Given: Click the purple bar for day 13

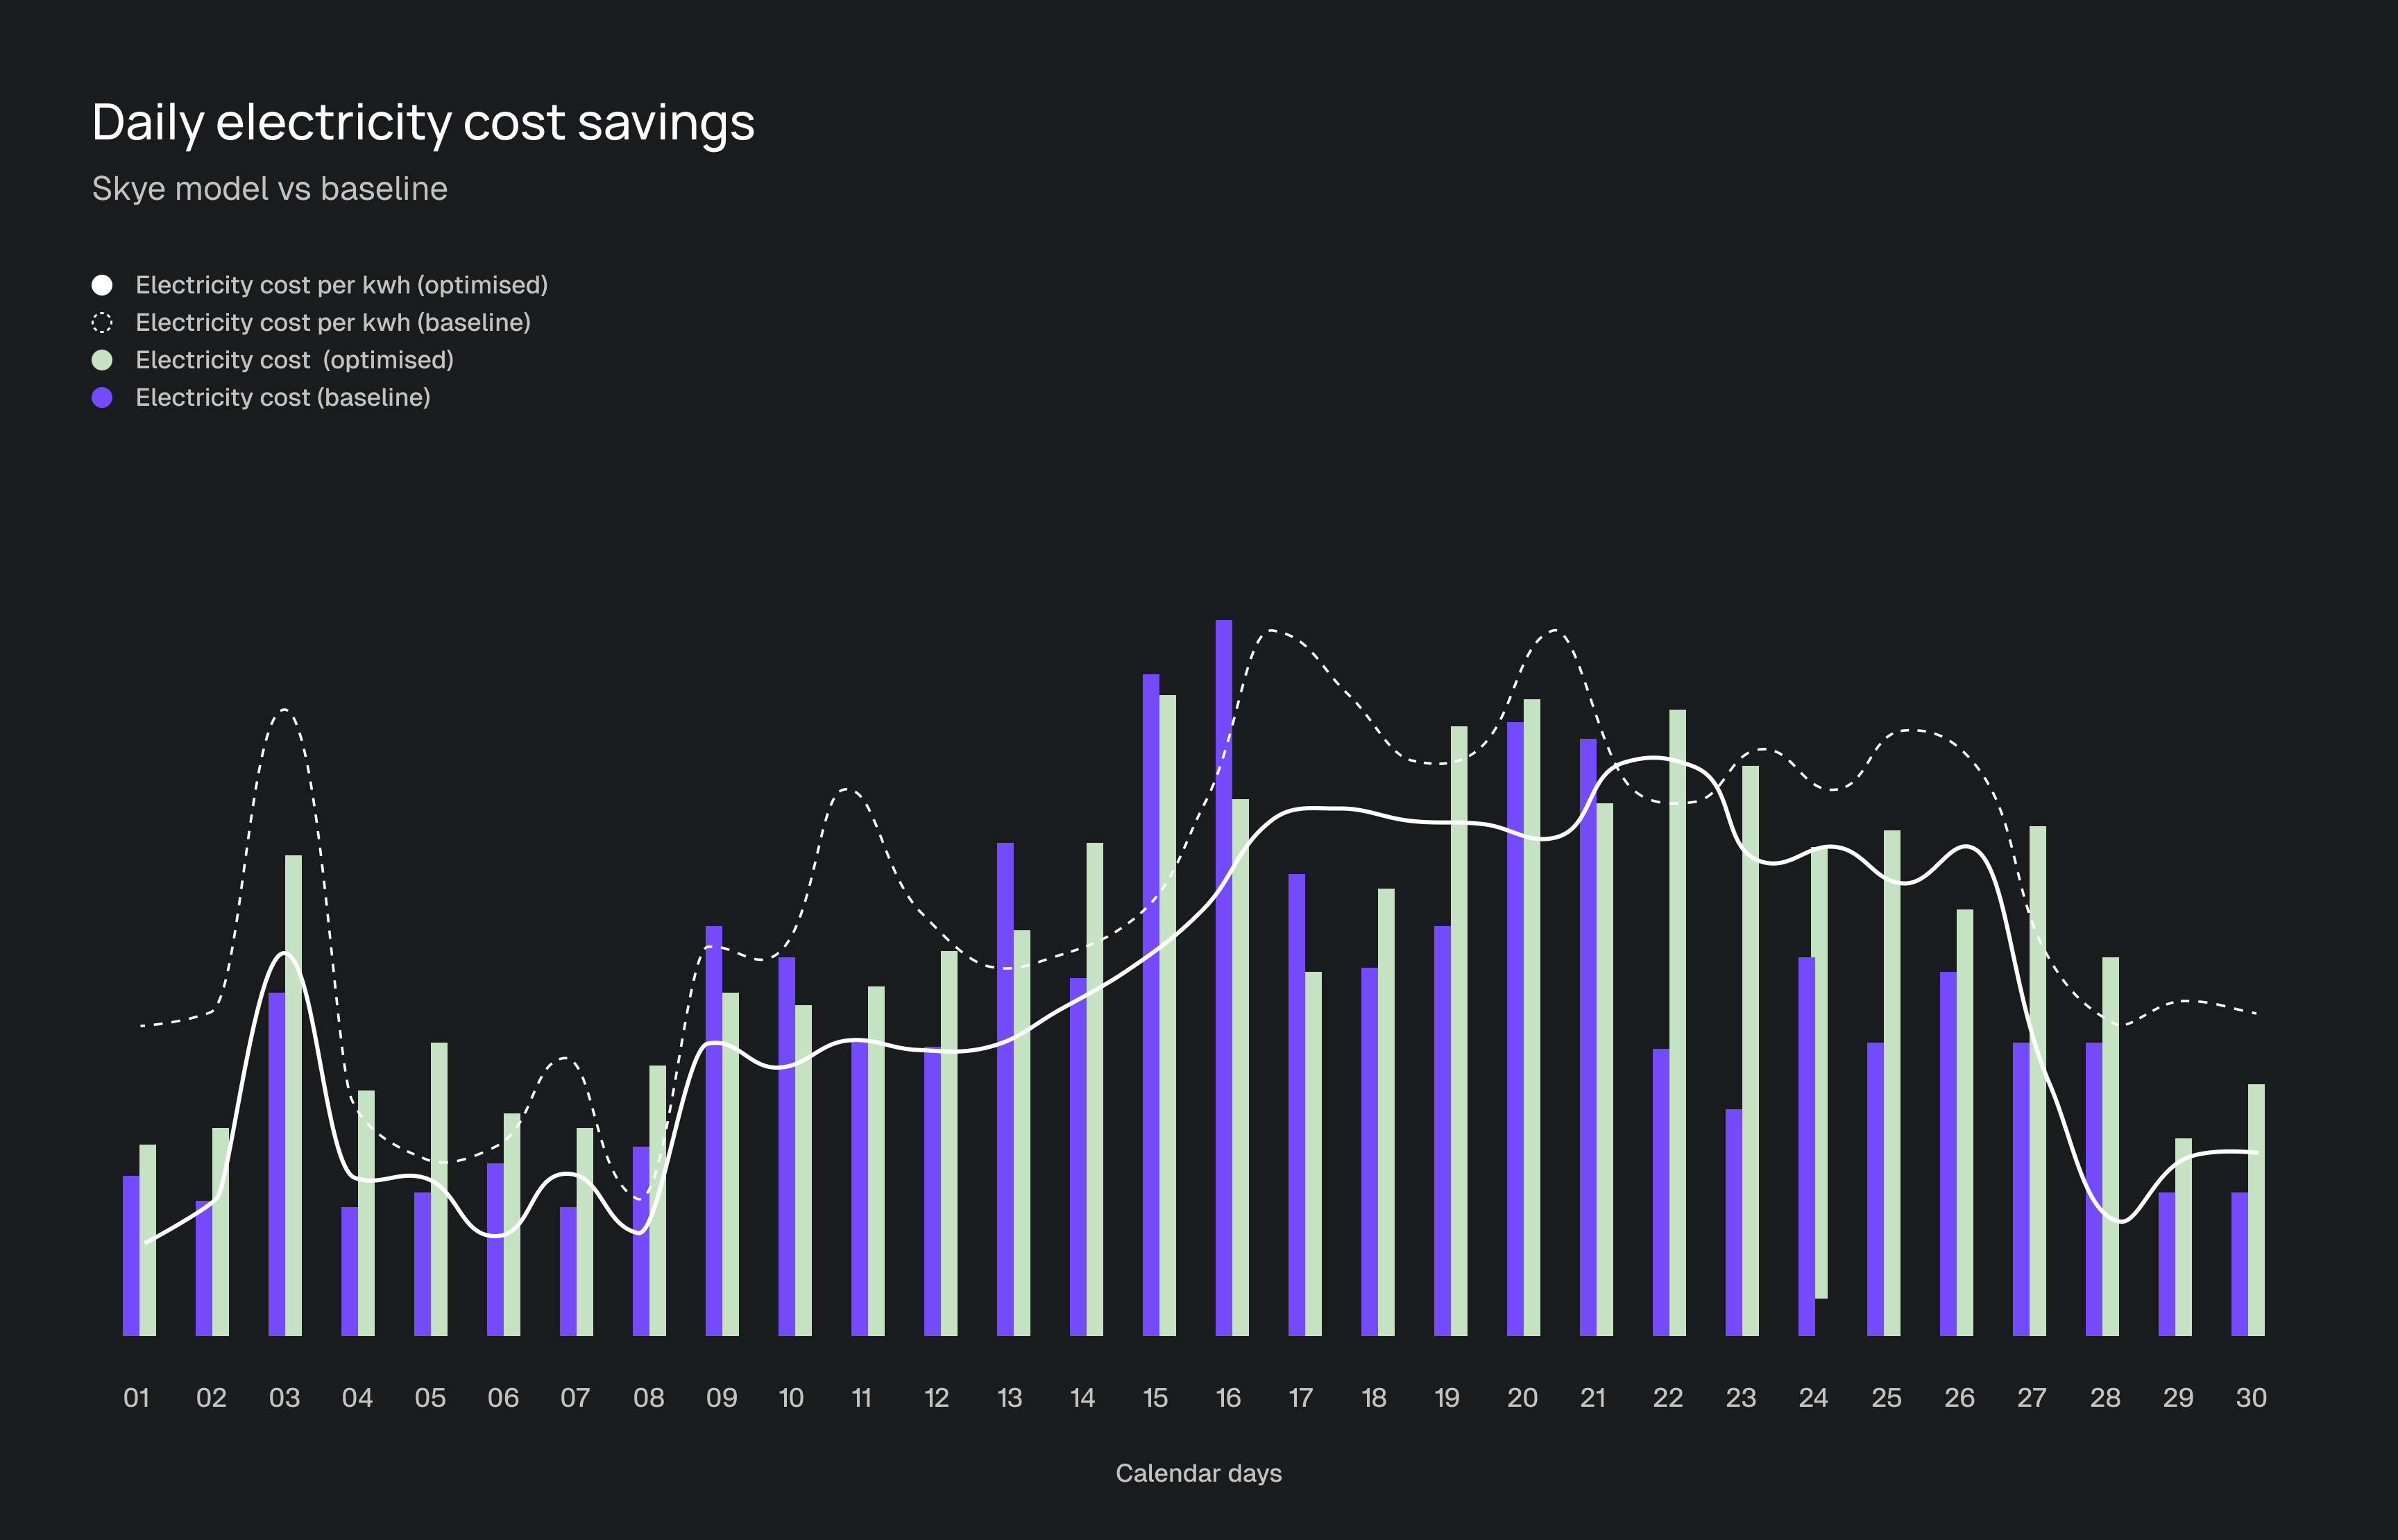Looking at the screenshot, I should (x=1005, y=1089).
